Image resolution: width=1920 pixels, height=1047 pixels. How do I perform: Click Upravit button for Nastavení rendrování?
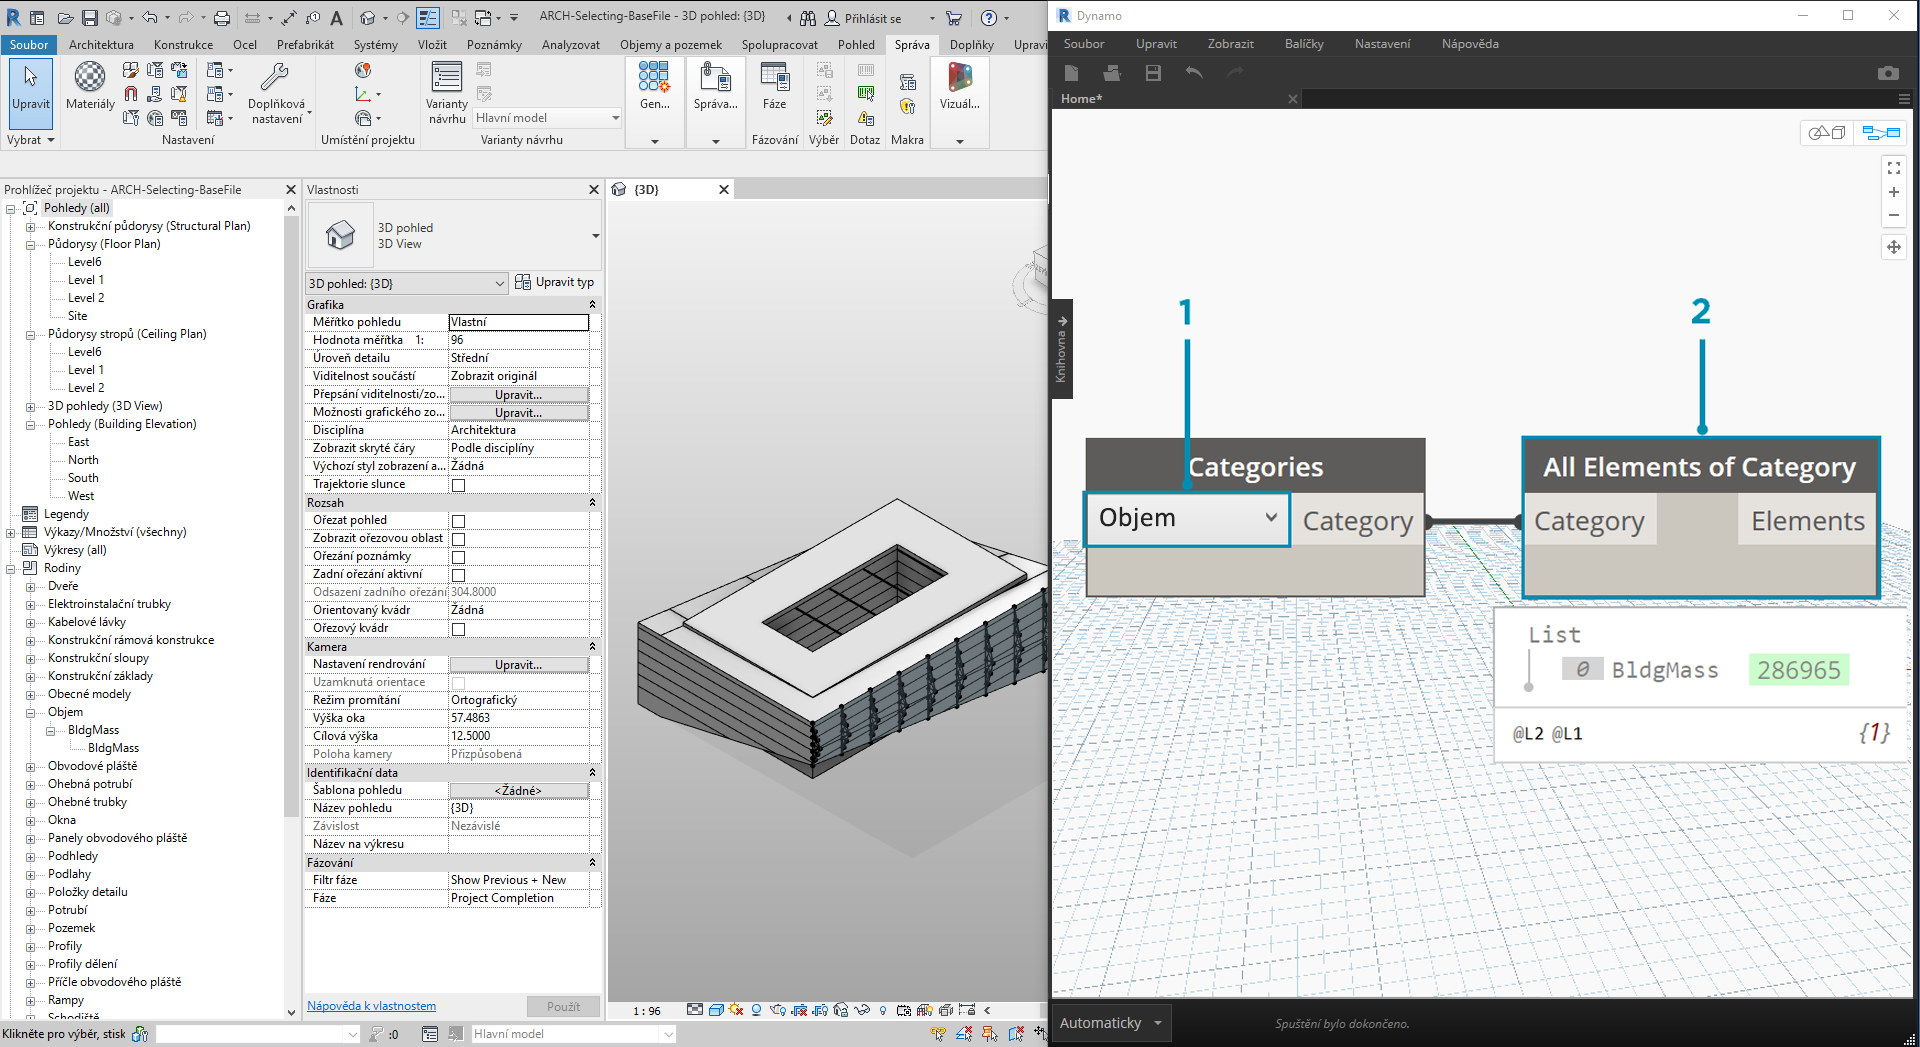(518, 665)
